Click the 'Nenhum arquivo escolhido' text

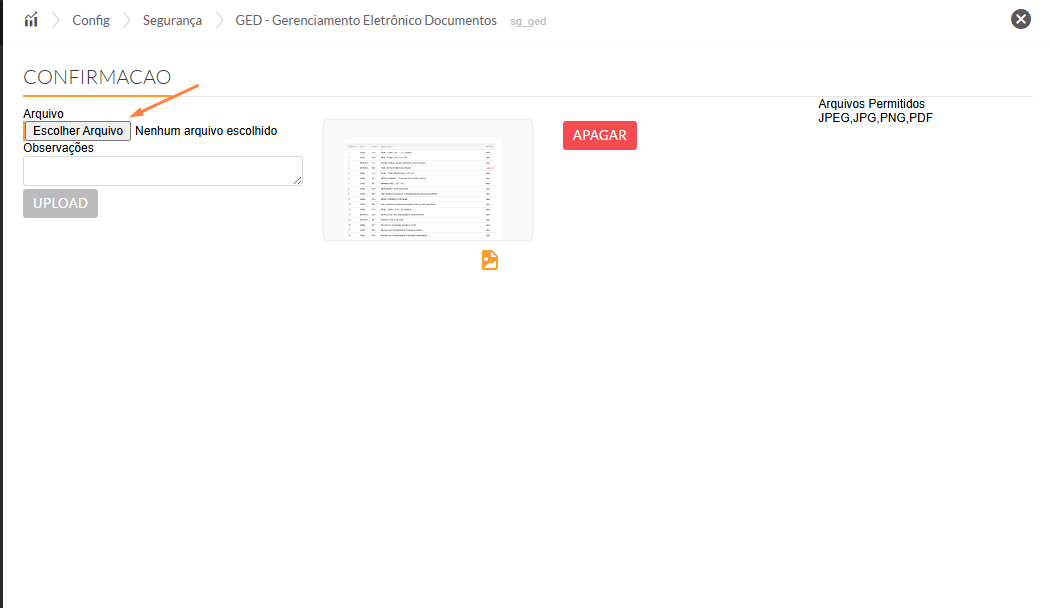[206, 131]
